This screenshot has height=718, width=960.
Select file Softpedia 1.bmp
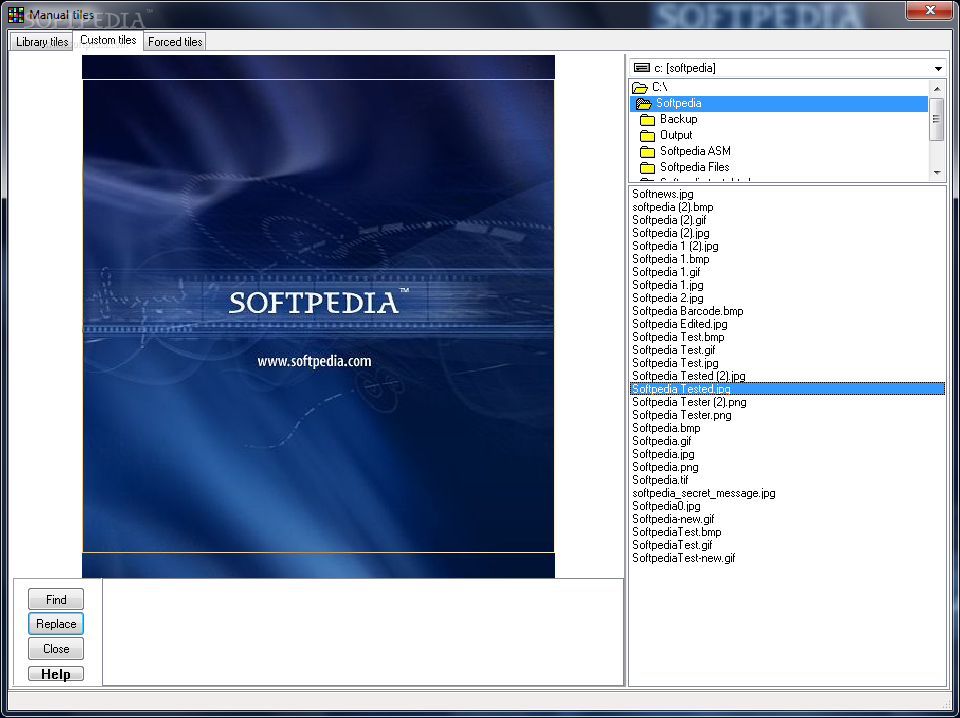(670, 259)
